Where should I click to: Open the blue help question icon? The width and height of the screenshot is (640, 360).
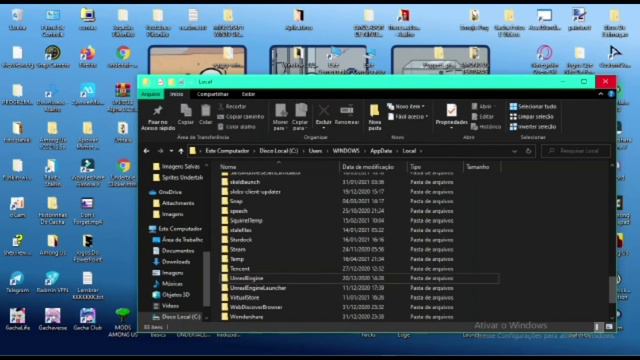pyautogui.click(x=611, y=94)
